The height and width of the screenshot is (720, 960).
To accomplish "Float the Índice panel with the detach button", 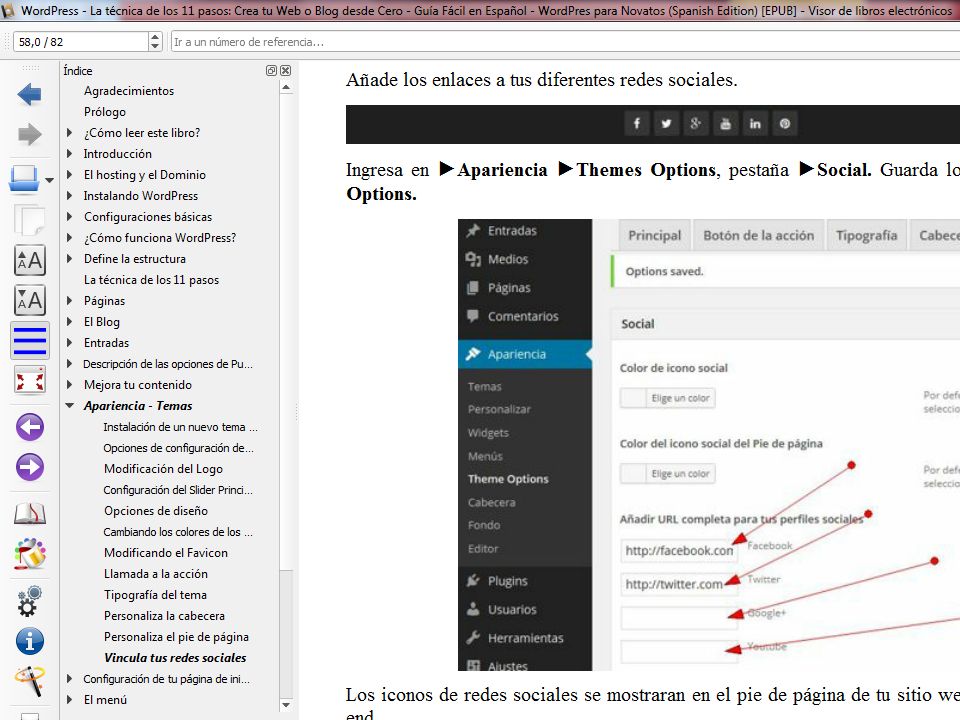I will 271,70.
